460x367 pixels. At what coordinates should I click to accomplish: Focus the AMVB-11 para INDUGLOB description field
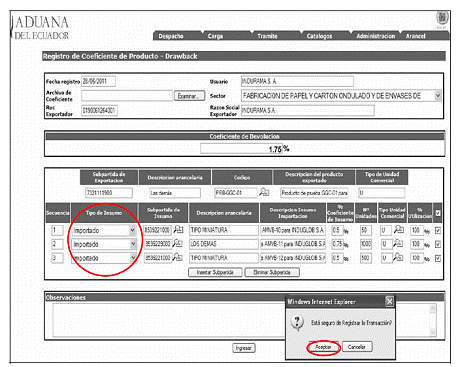pyautogui.click(x=293, y=244)
